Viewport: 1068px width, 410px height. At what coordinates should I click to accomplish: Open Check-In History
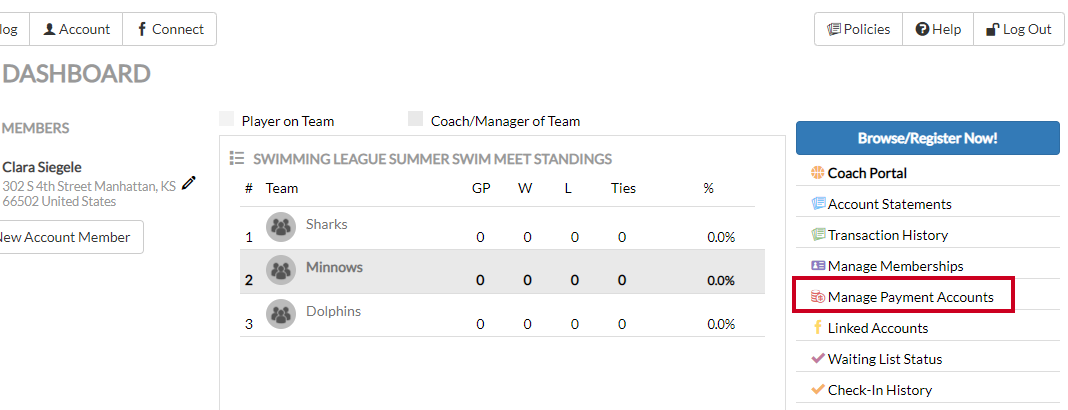pos(871,390)
